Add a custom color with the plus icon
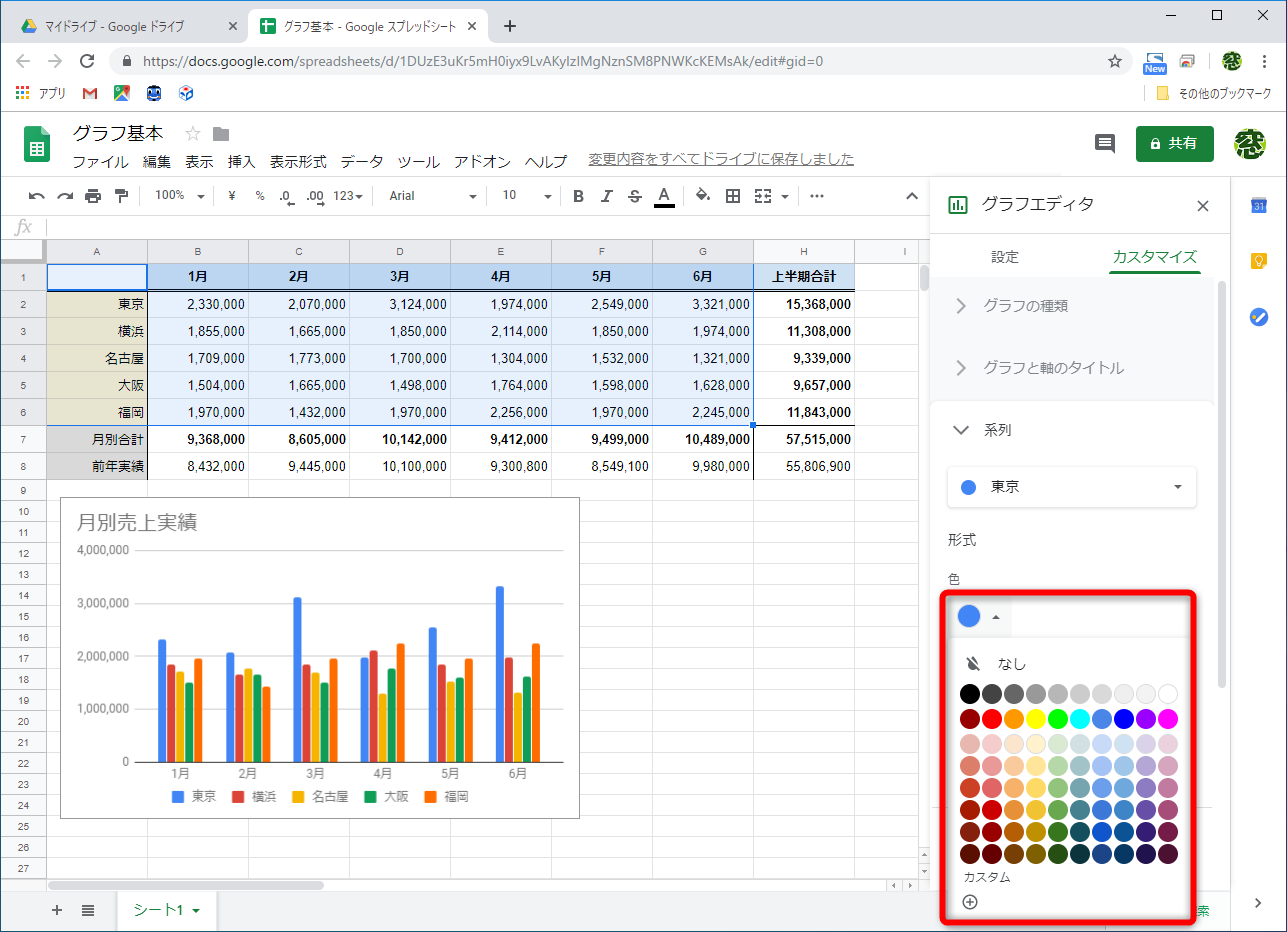This screenshot has width=1287, height=932. click(969, 902)
